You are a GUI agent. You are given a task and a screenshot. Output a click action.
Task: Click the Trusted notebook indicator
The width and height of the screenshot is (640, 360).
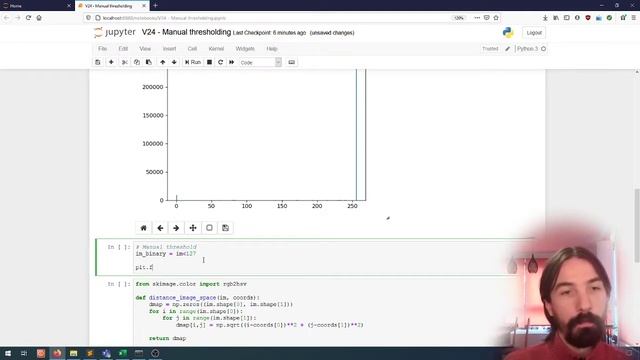pos(490,49)
